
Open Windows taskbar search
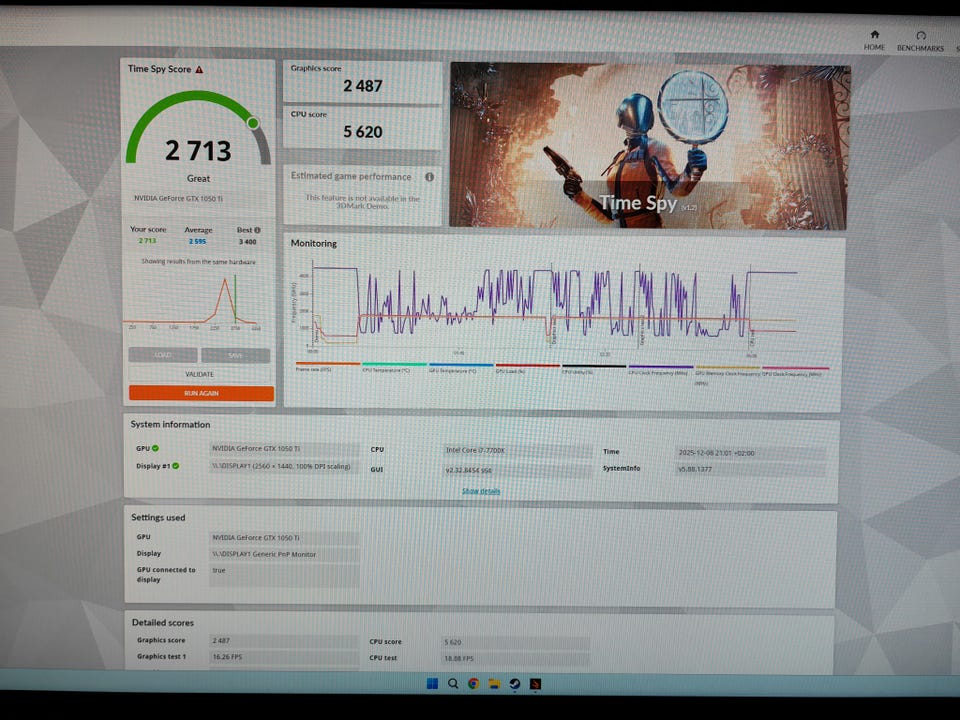point(453,683)
